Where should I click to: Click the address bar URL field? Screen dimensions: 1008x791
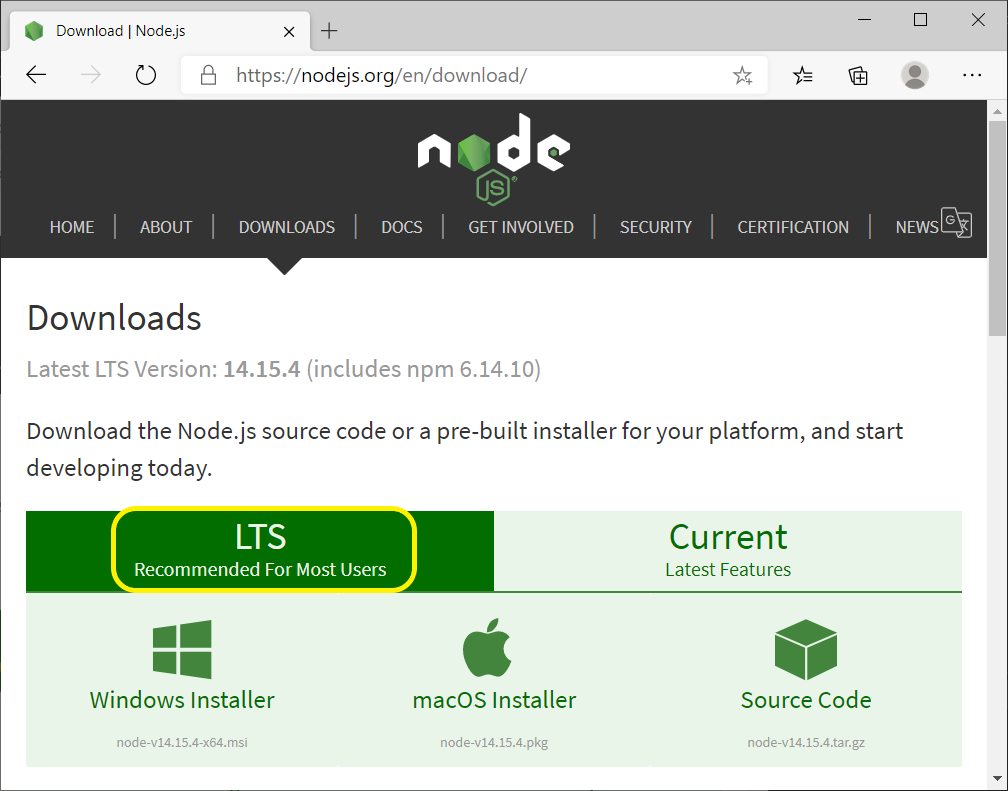pyautogui.click(x=474, y=75)
